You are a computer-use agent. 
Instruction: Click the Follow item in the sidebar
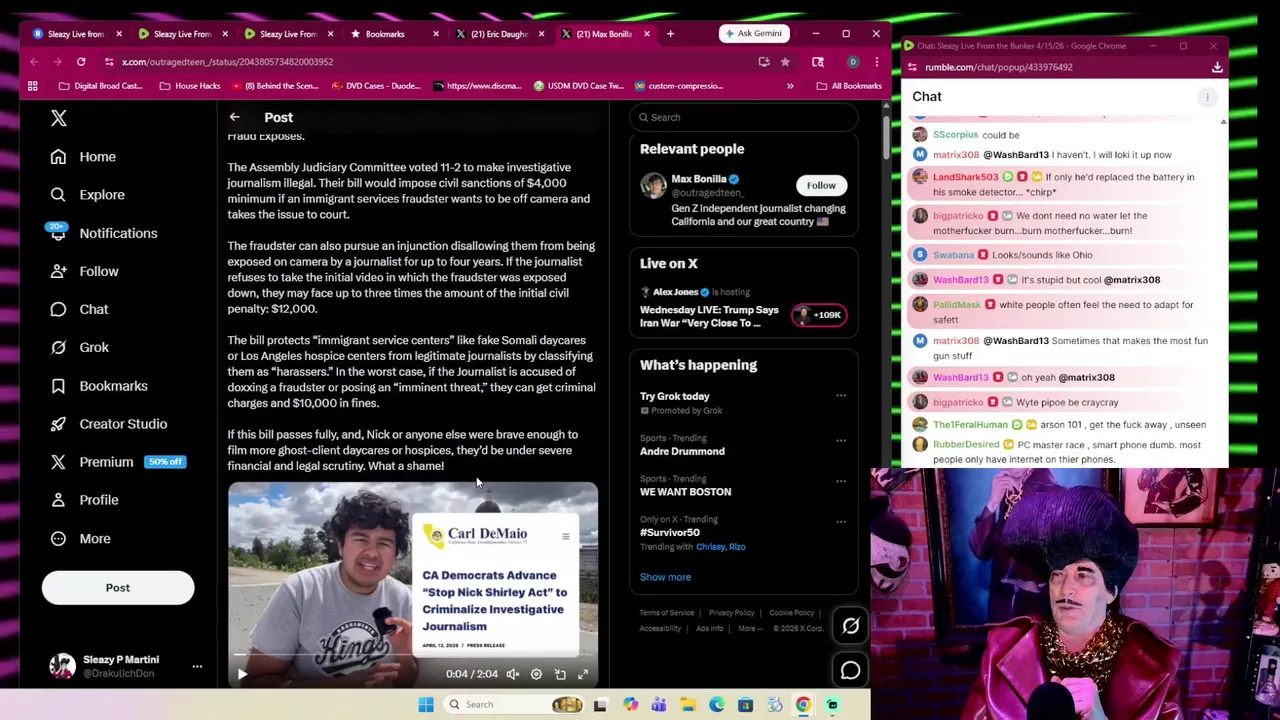click(x=84, y=271)
